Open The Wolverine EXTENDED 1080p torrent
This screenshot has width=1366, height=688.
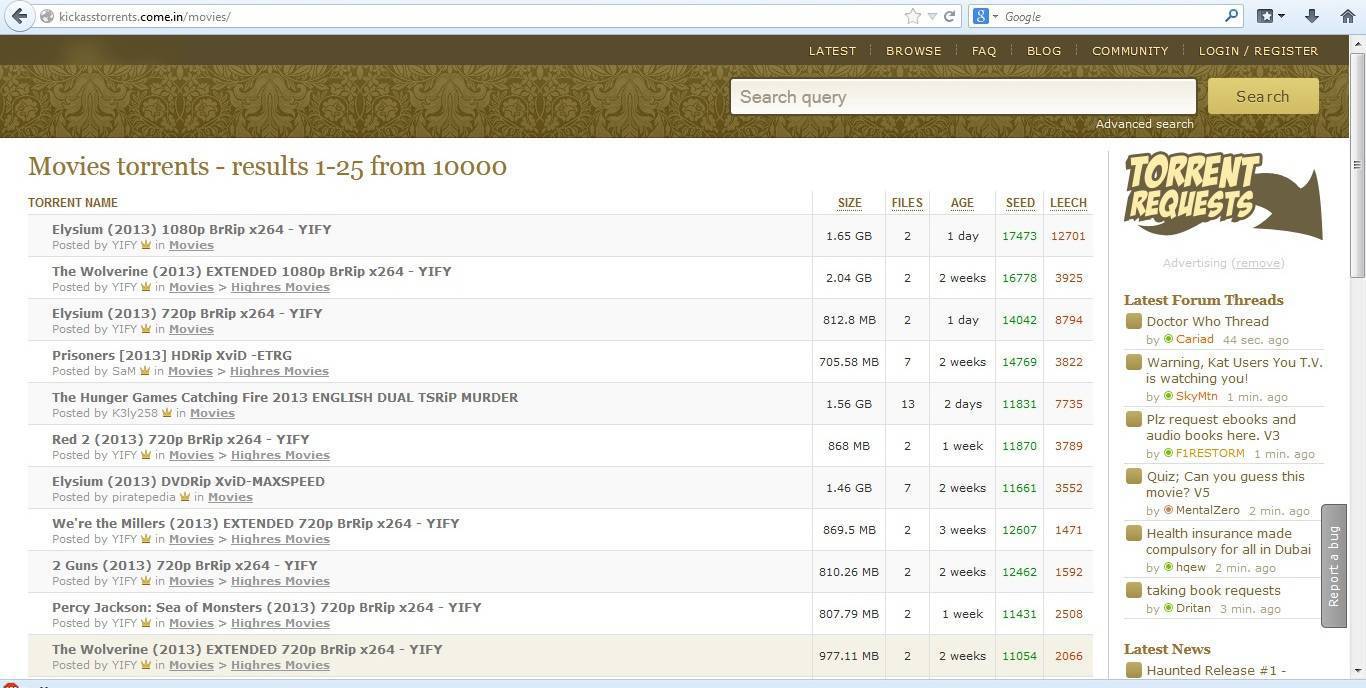251,271
